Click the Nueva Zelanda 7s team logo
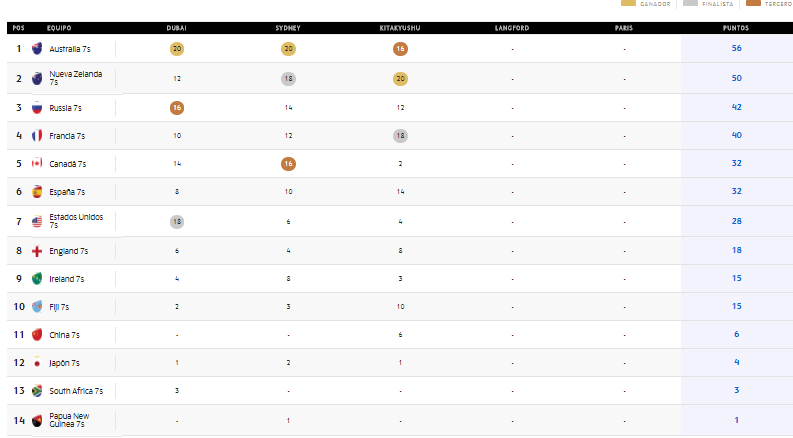 point(37,78)
